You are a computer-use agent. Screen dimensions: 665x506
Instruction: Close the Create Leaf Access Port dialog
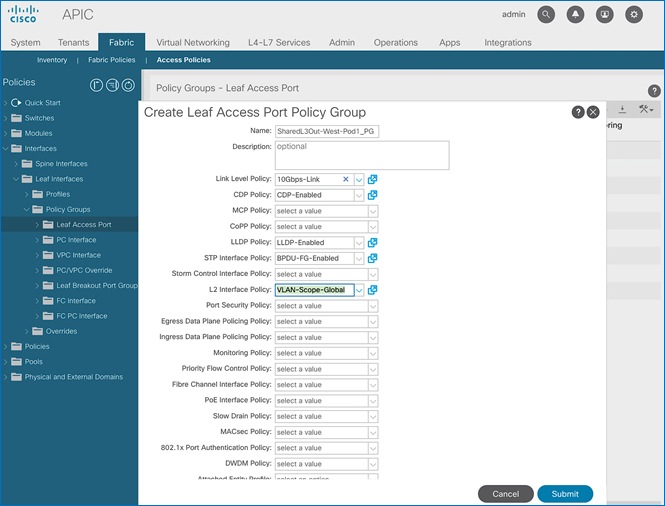[593, 112]
